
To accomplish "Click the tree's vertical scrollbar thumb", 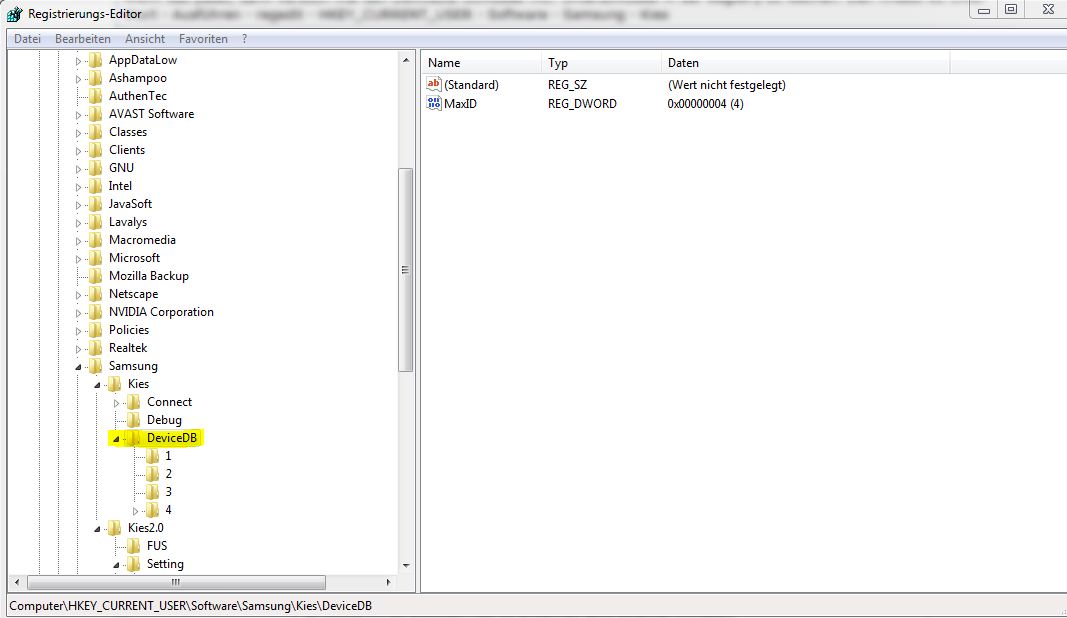I will pyautogui.click(x=406, y=270).
